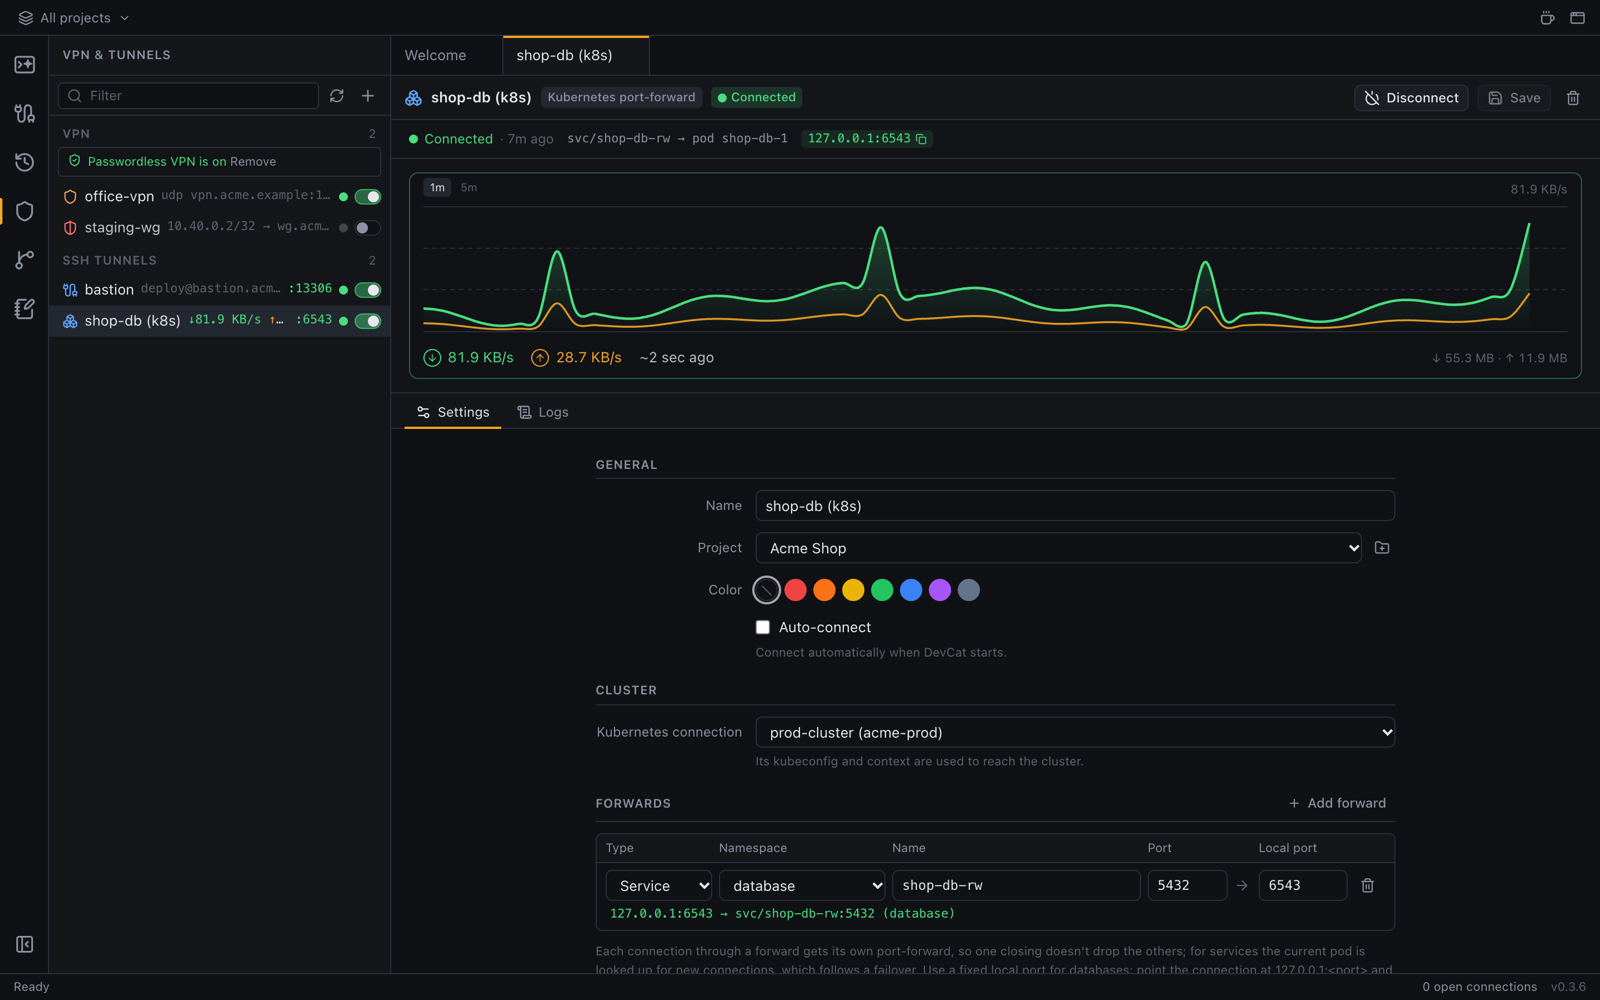Open the forward Type dropdown set to Service
The image size is (1600, 1000).
[x=659, y=886]
